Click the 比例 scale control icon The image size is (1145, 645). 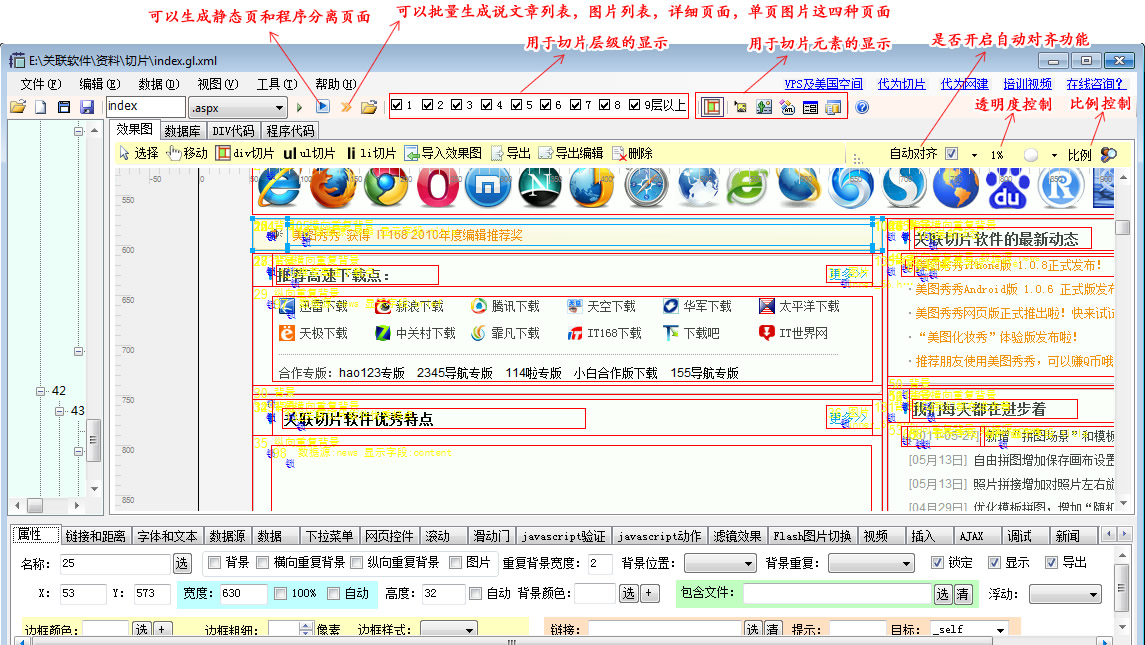click(1108, 154)
